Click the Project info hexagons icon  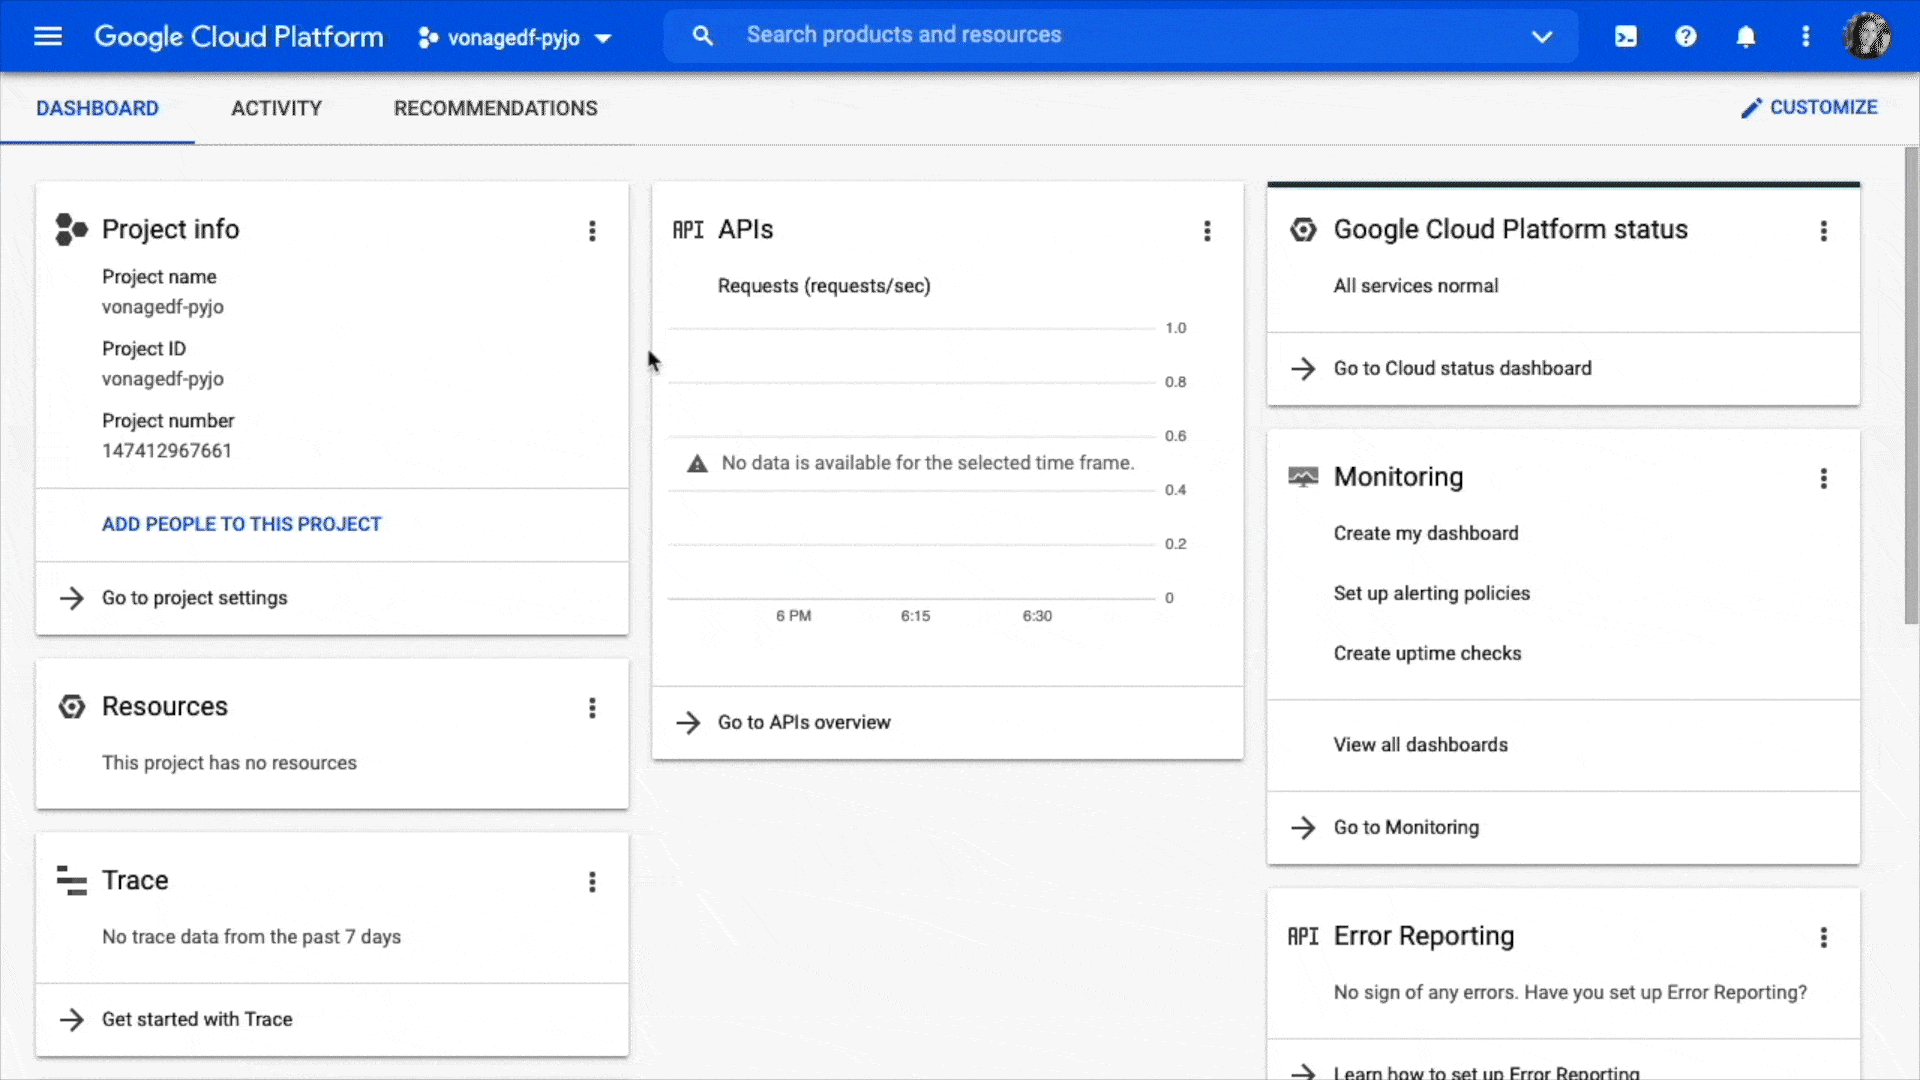pos(71,229)
